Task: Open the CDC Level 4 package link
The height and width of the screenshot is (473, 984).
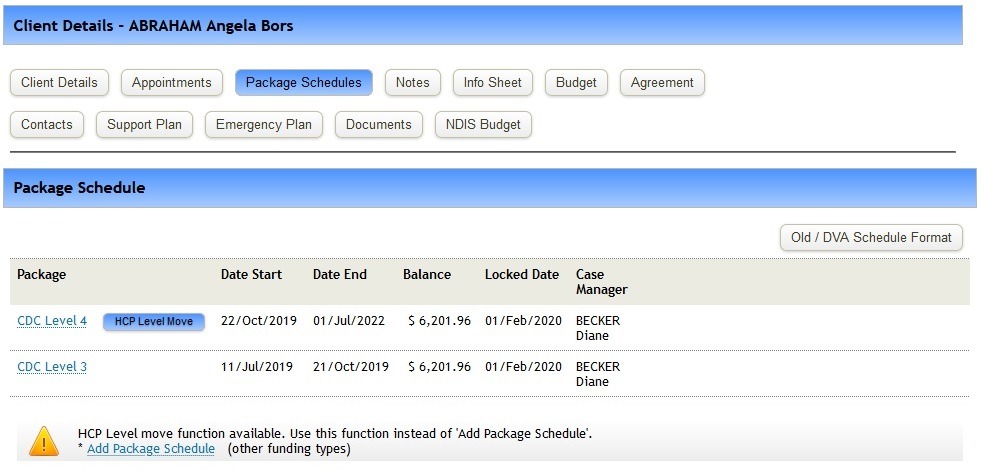Action: (52, 321)
